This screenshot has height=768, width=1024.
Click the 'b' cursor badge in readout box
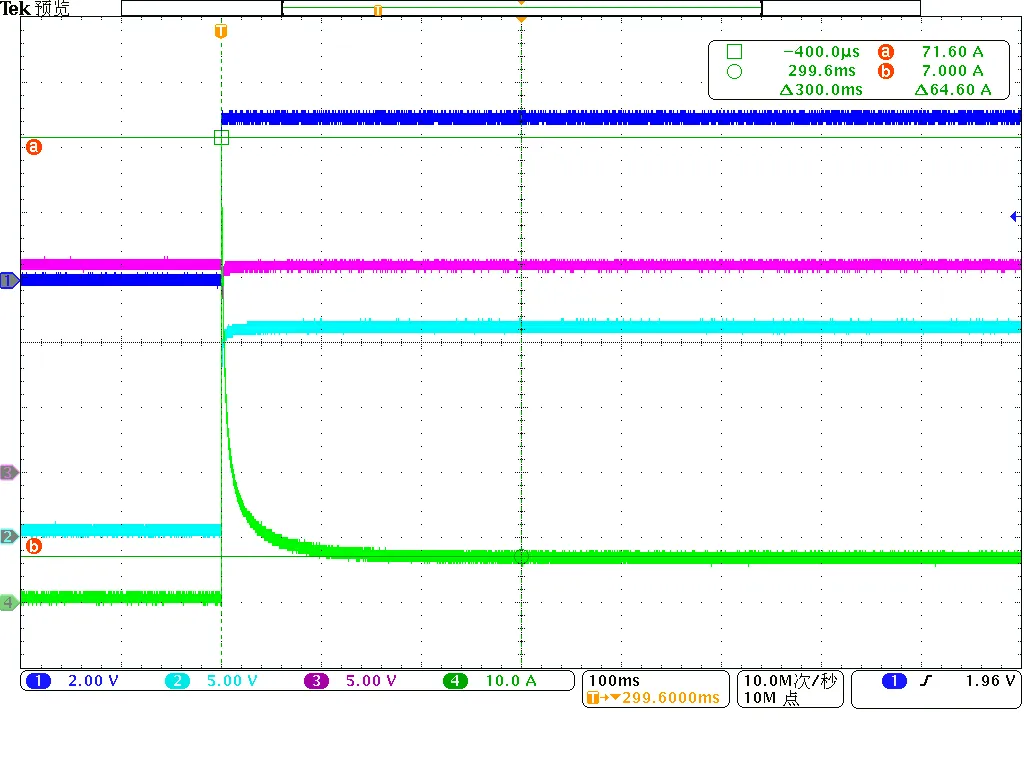pos(886,71)
